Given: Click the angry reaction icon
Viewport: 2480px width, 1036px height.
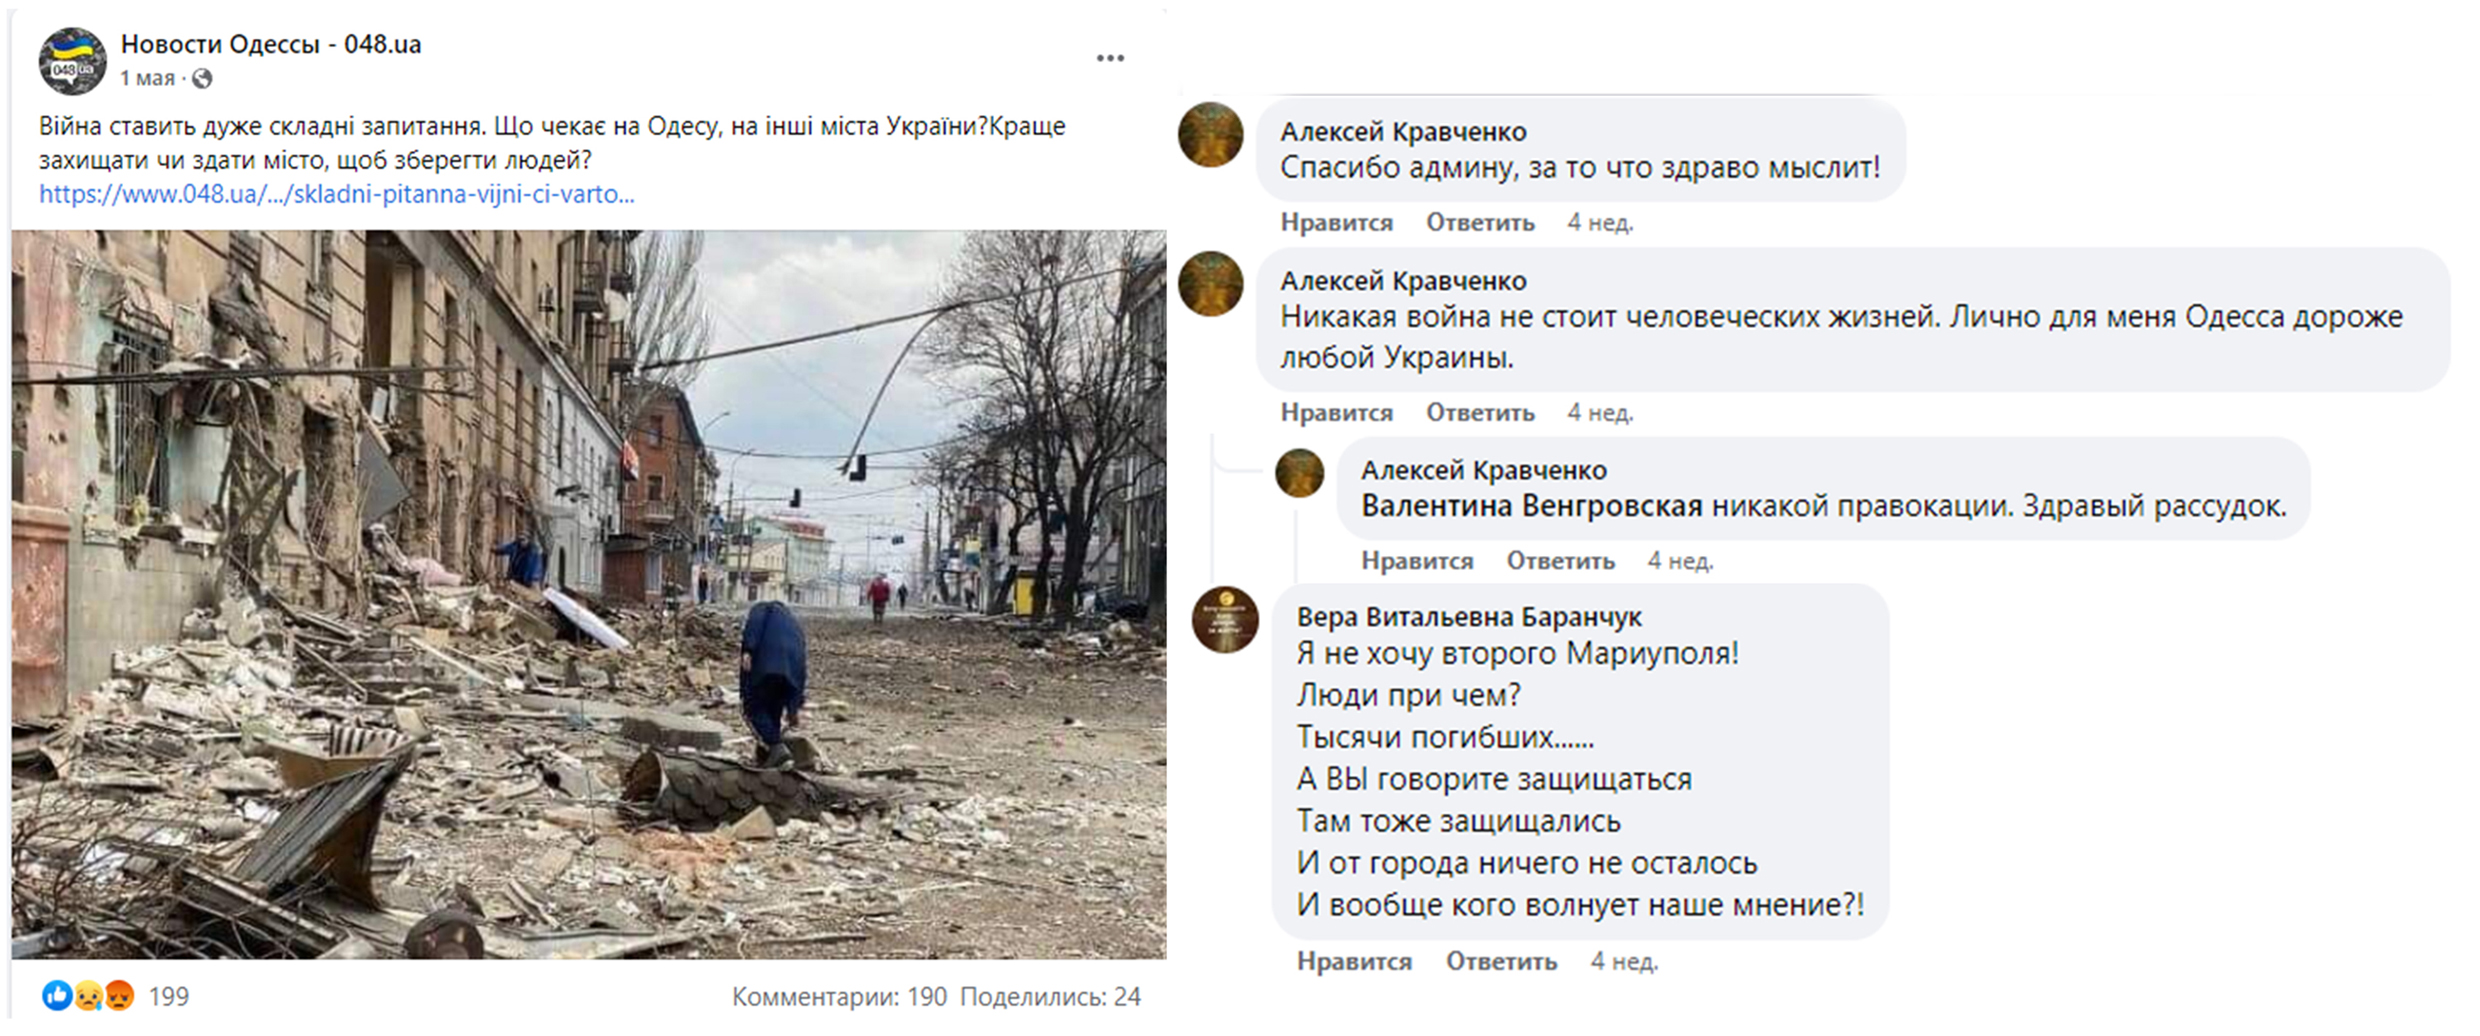Looking at the screenshot, I should (119, 995).
